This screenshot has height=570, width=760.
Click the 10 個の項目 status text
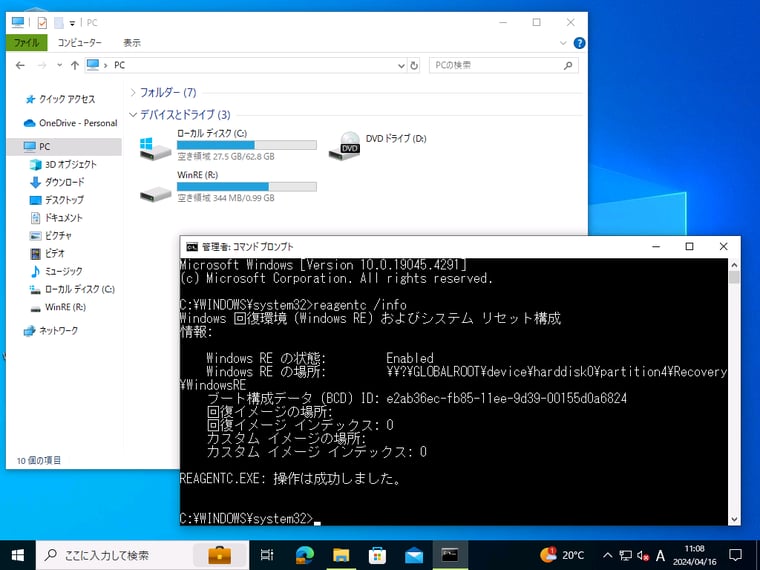[39, 460]
